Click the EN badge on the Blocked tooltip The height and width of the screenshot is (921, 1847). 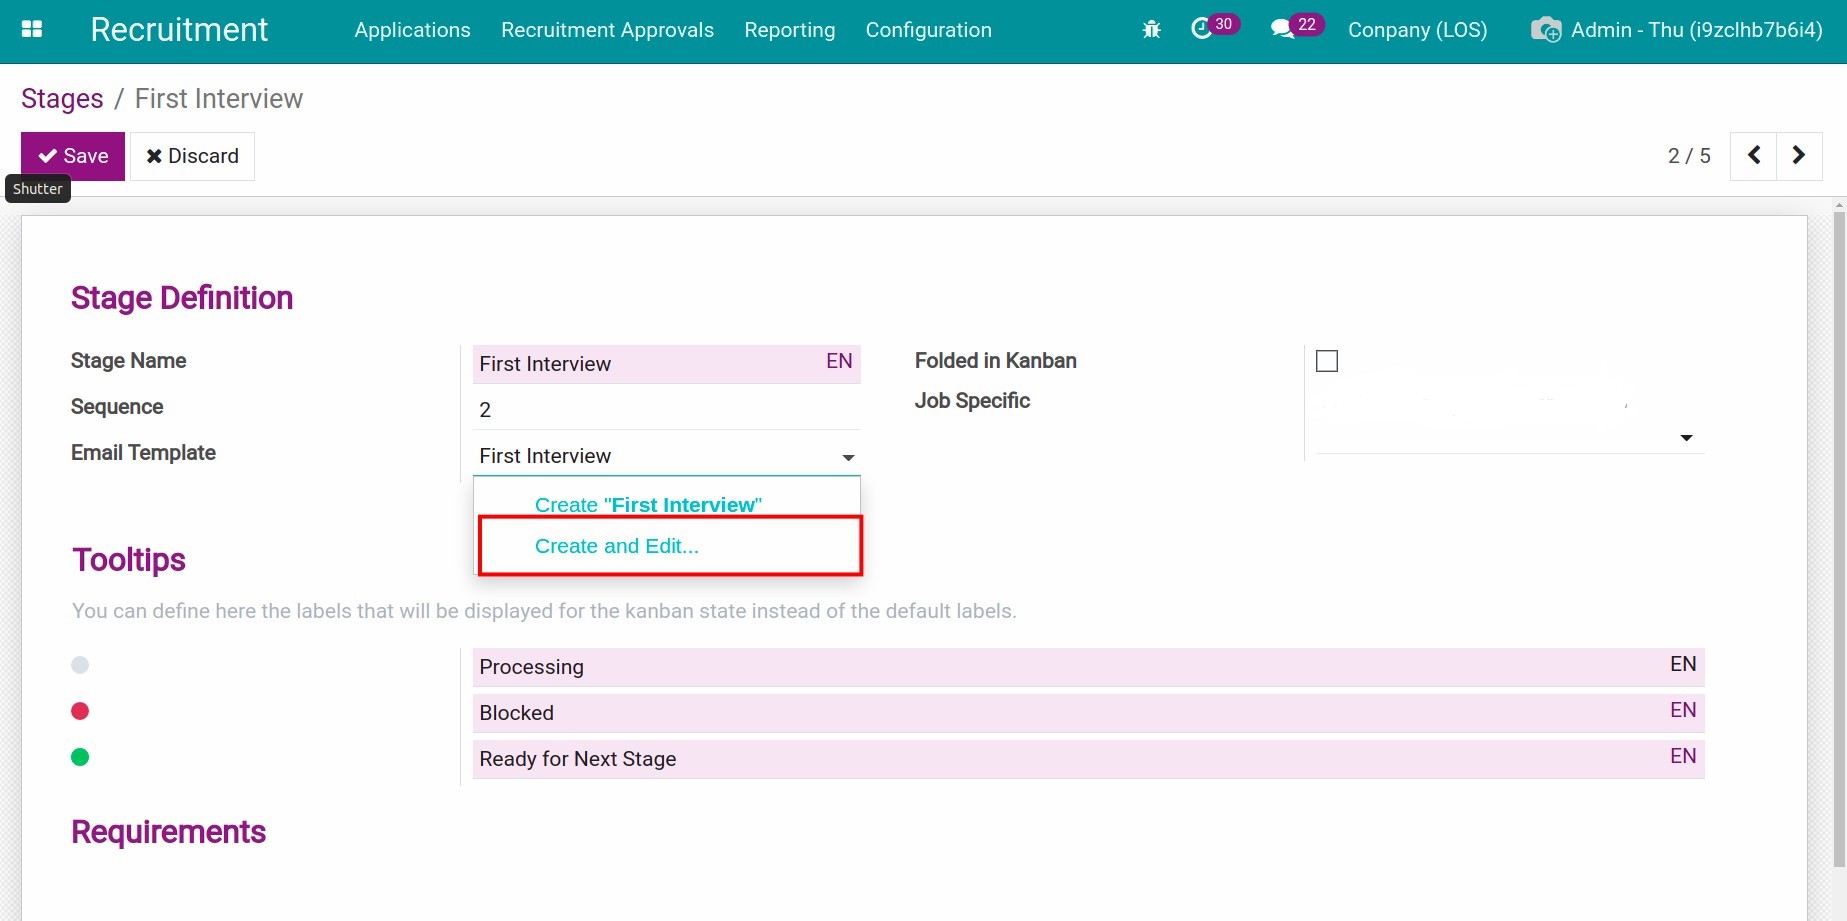1683,710
